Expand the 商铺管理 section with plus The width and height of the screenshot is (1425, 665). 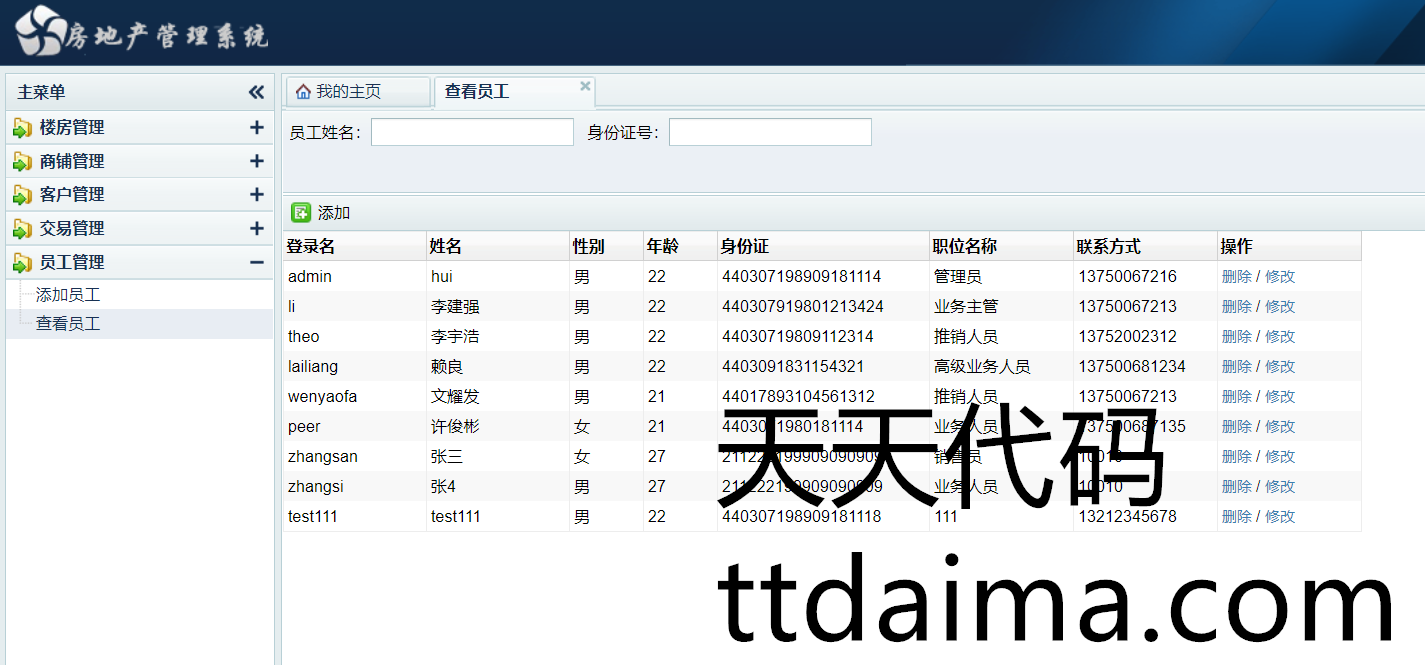[256, 161]
